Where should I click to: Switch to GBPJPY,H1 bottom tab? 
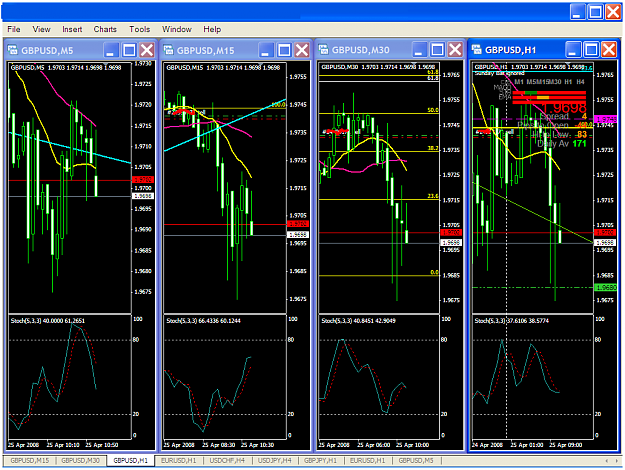pos(320,460)
